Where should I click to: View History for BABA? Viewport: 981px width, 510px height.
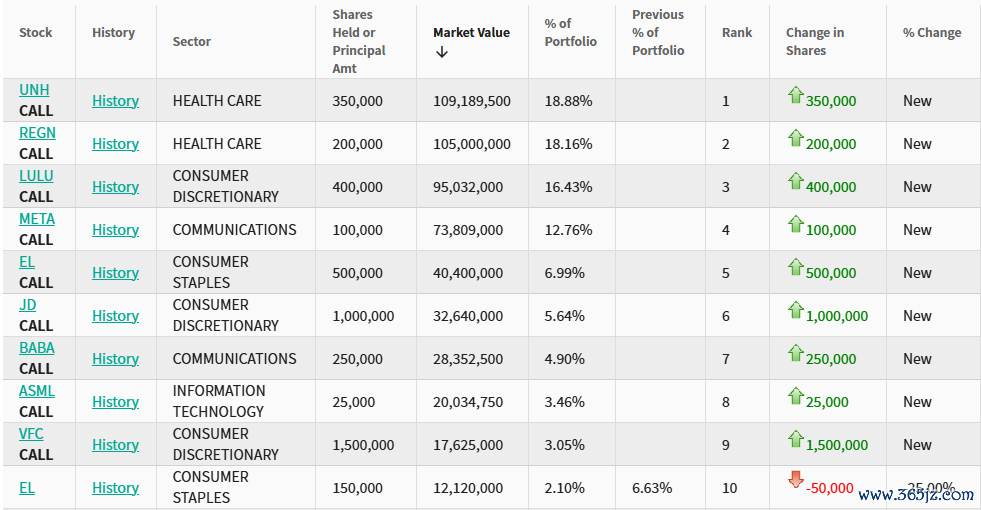click(x=115, y=359)
